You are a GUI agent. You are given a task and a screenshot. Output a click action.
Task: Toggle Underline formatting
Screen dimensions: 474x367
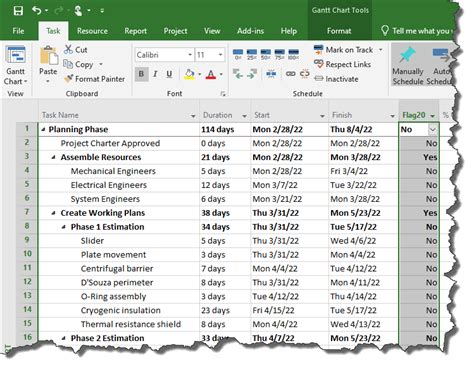(169, 74)
